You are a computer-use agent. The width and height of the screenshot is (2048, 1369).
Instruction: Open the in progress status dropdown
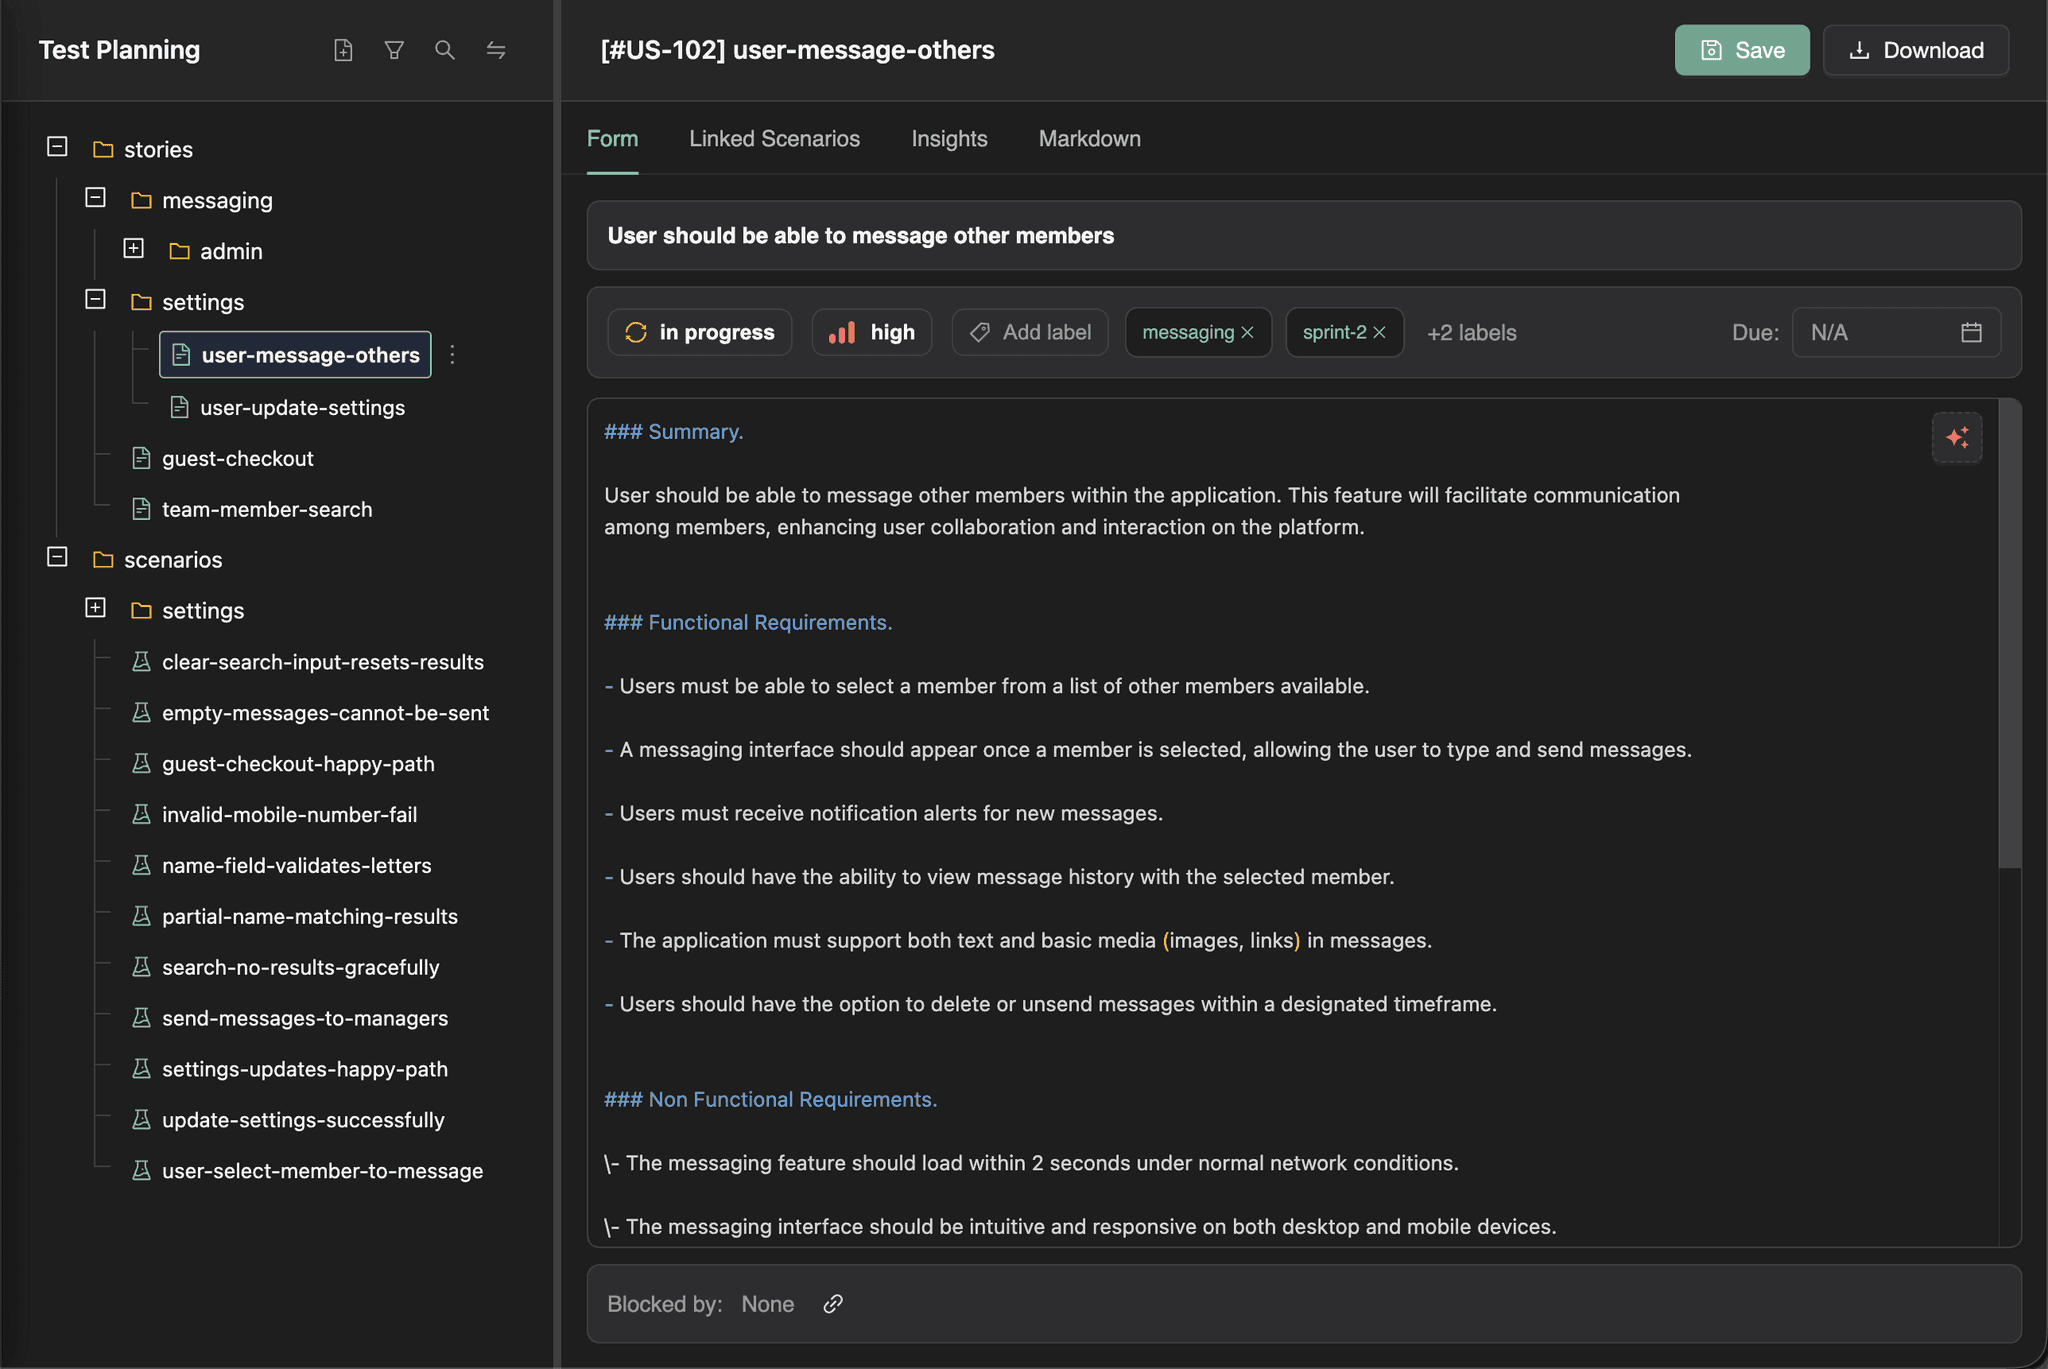pyautogui.click(x=699, y=332)
